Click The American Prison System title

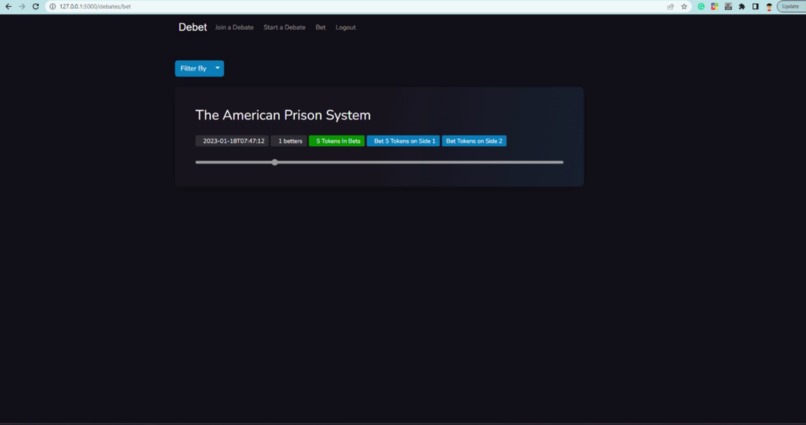tap(283, 115)
